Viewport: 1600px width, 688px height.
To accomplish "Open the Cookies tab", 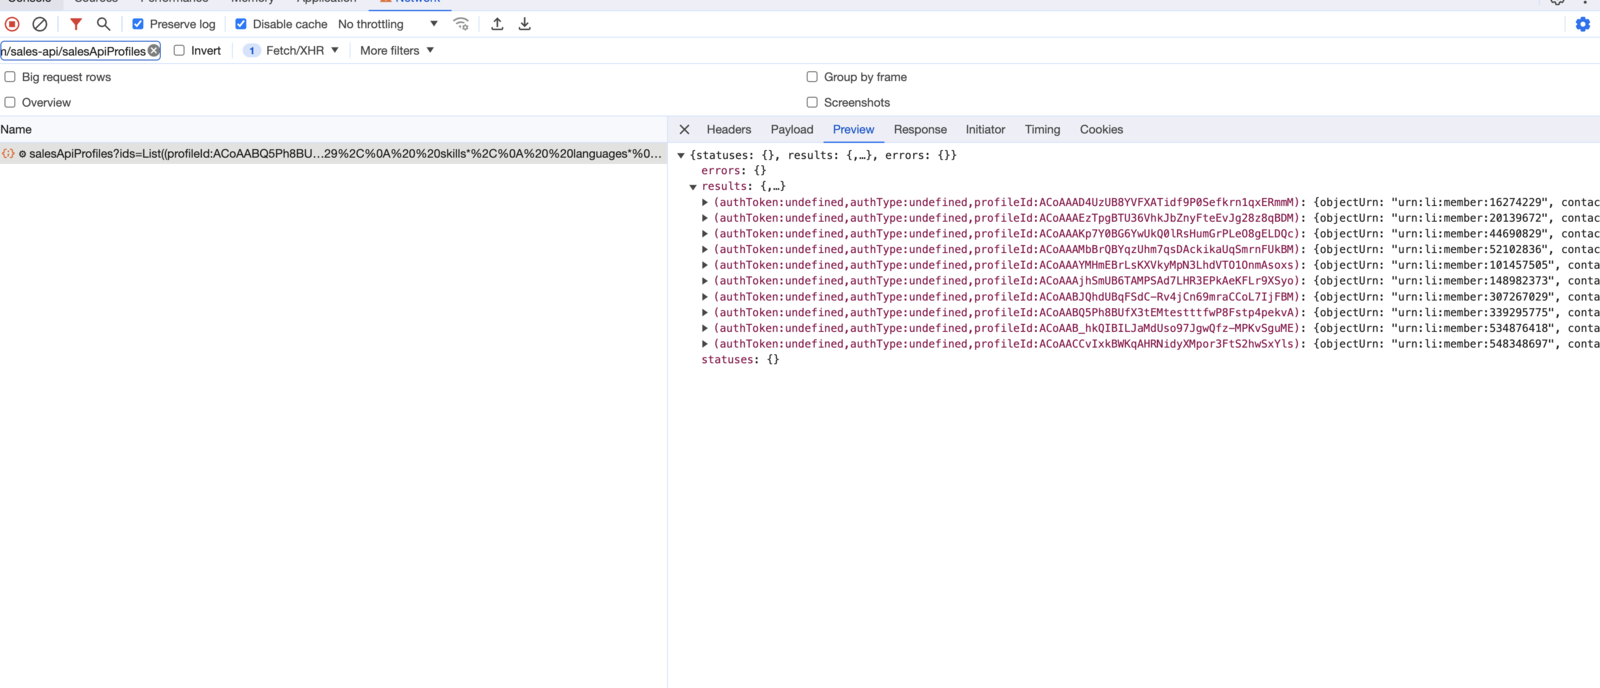I will 1101,130.
